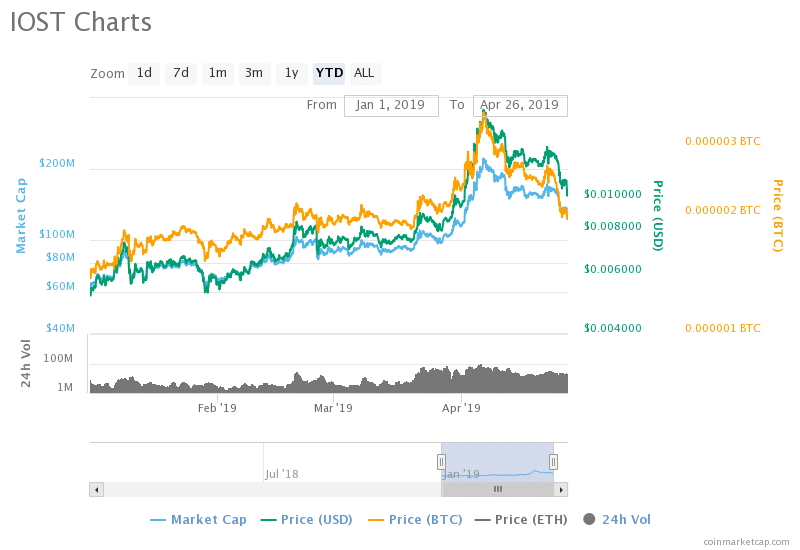
Task: Show ALL time chart data
Action: point(364,73)
